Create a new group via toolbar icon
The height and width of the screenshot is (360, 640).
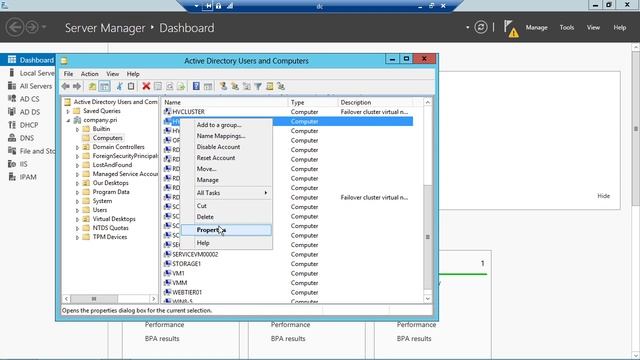[235, 86]
